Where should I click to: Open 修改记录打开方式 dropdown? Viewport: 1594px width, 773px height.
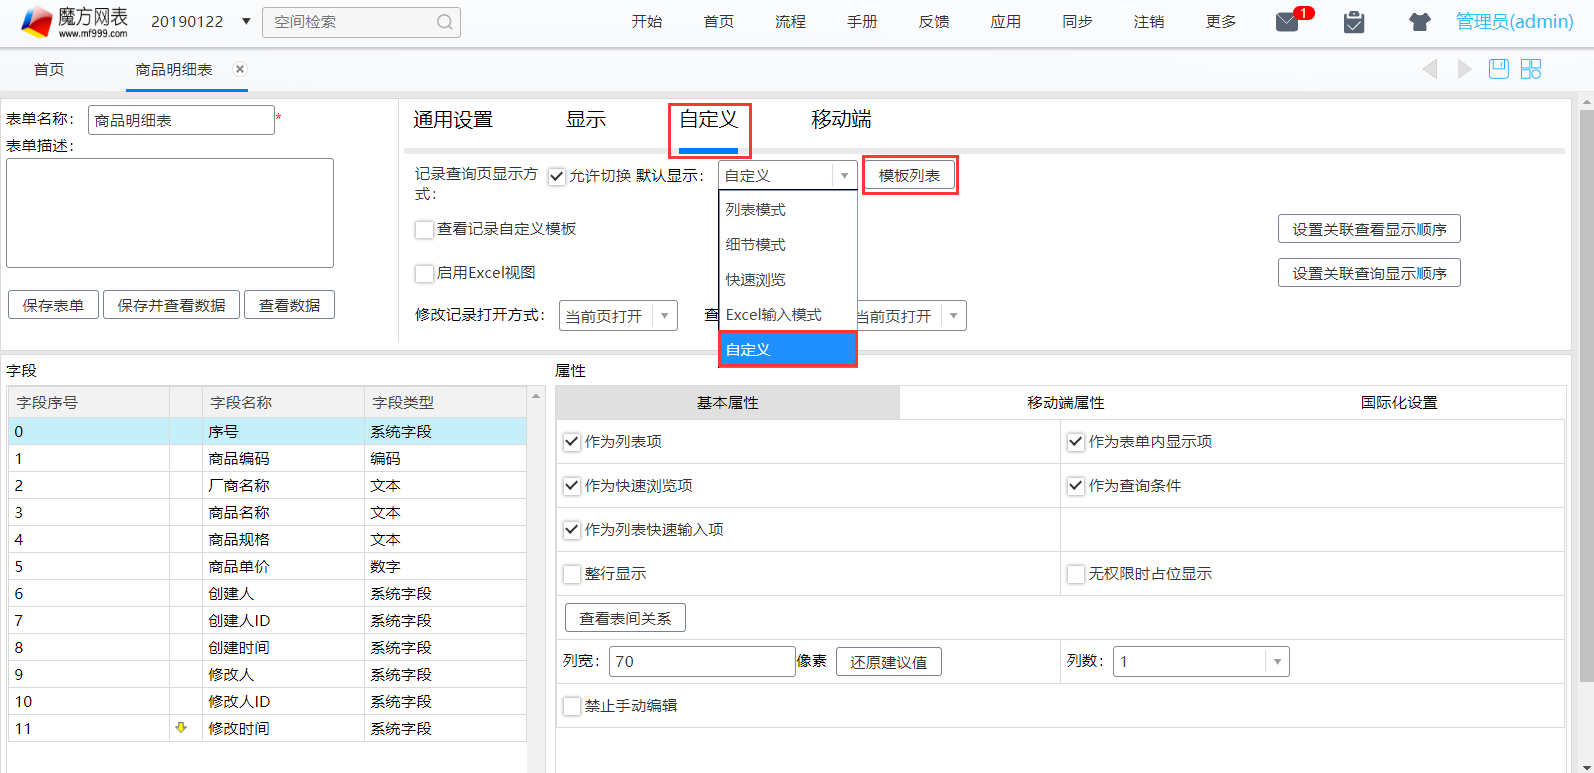(618, 316)
